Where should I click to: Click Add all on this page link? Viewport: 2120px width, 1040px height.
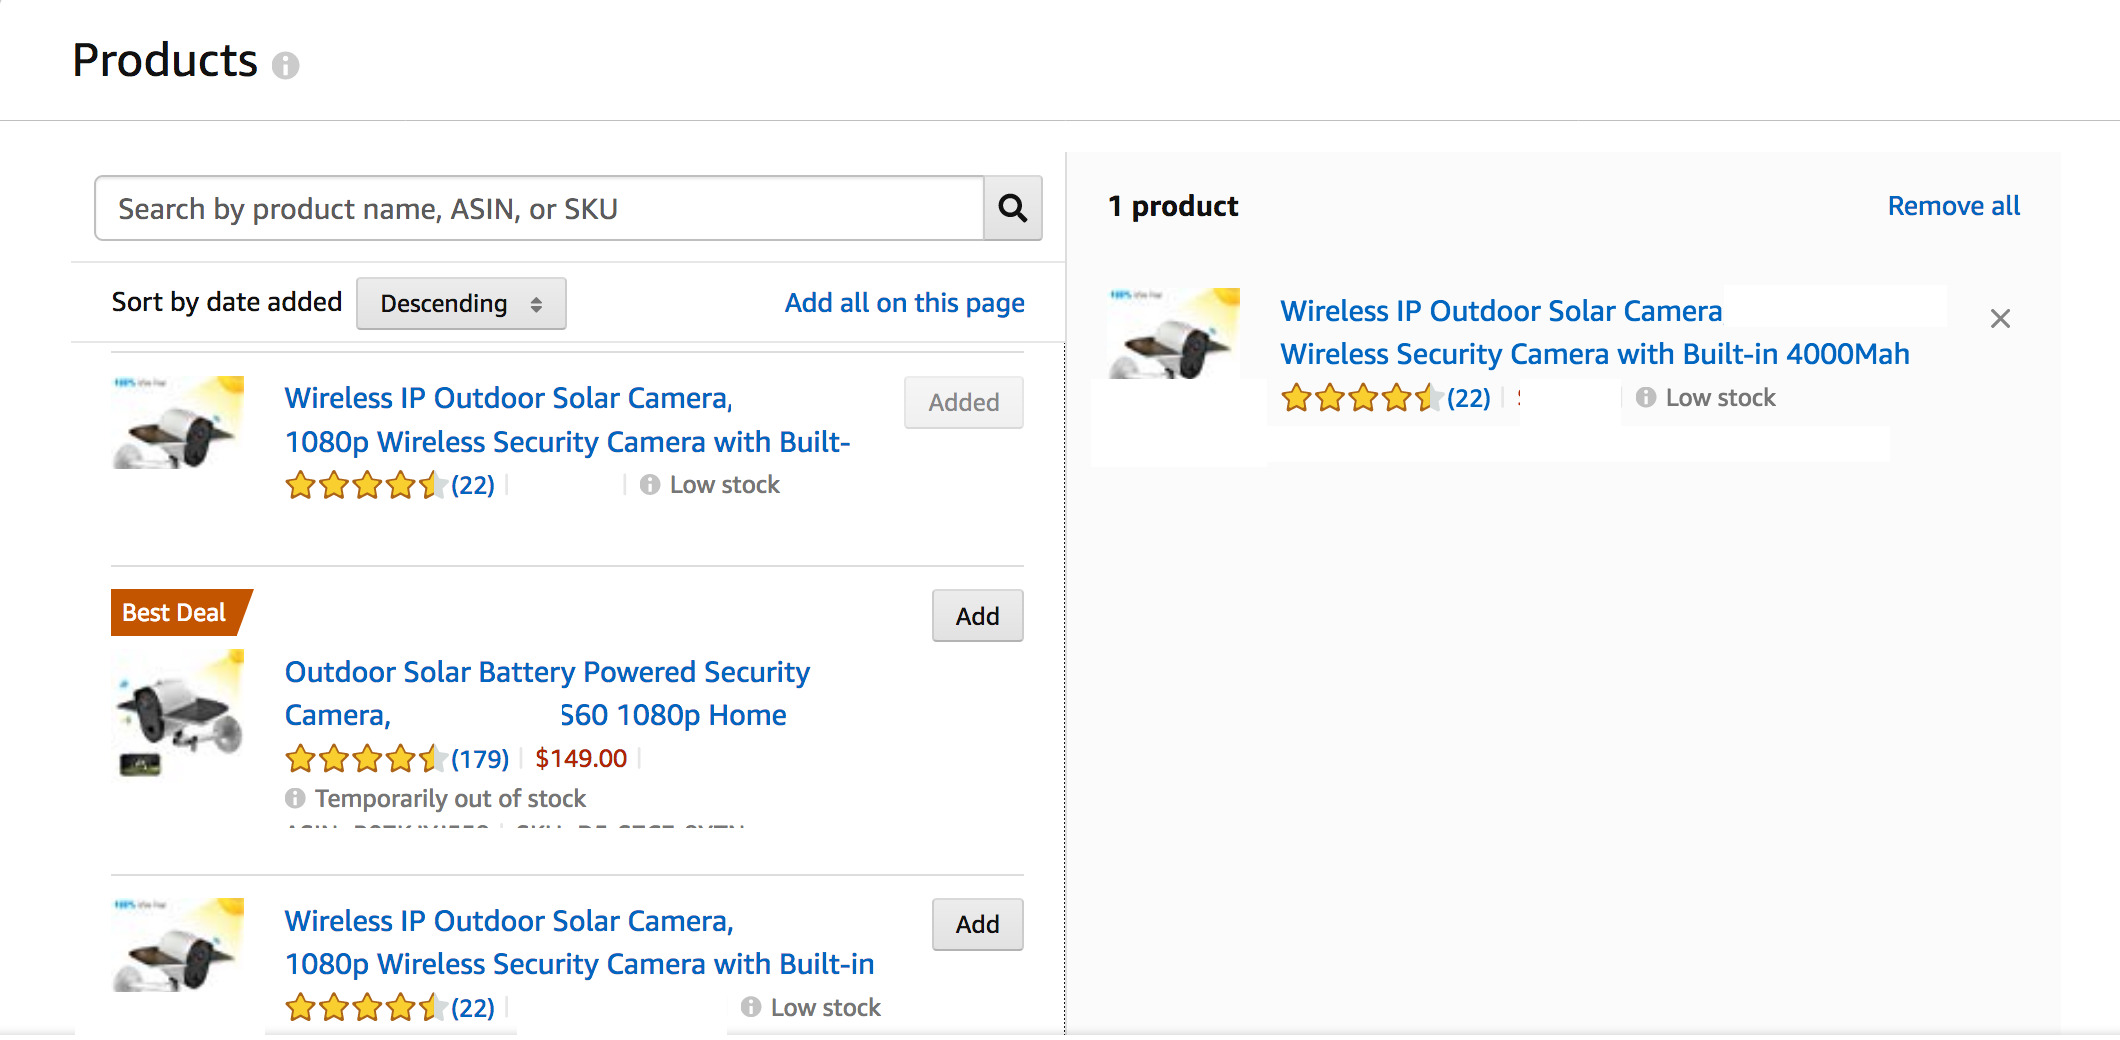click(x=904, y=302)
